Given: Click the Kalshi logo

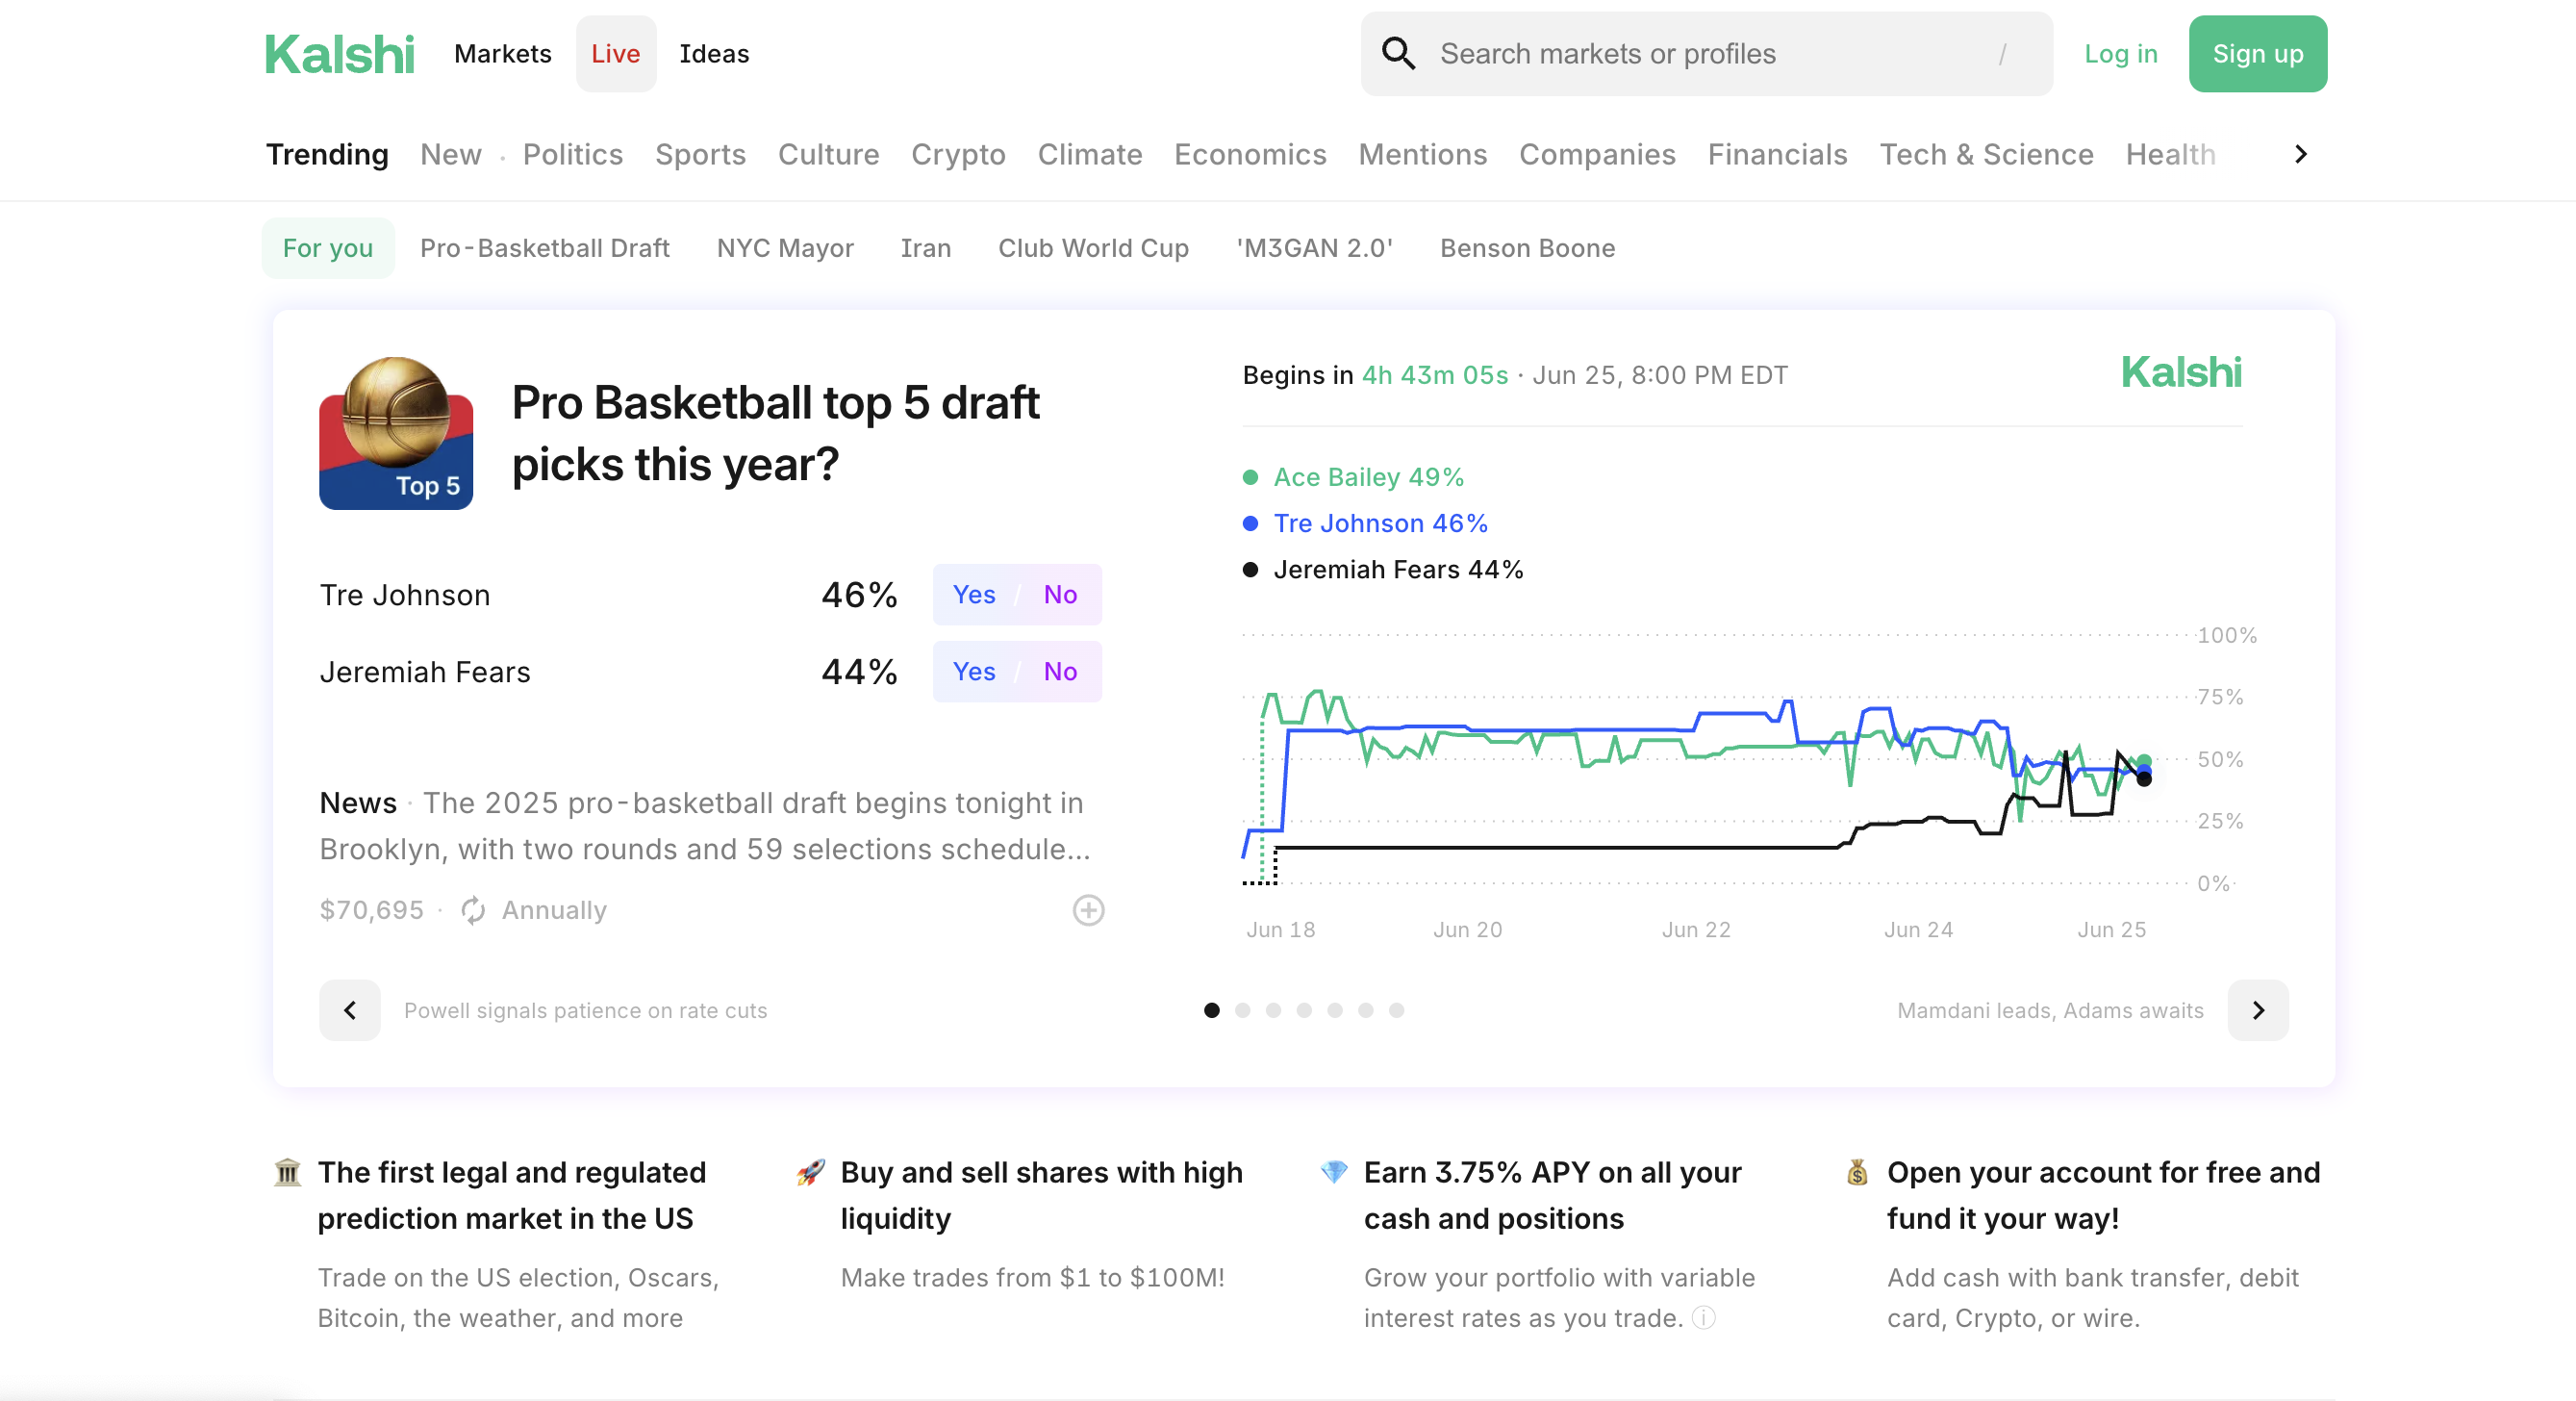Looking at the screenshot, I should coord(339,53).
